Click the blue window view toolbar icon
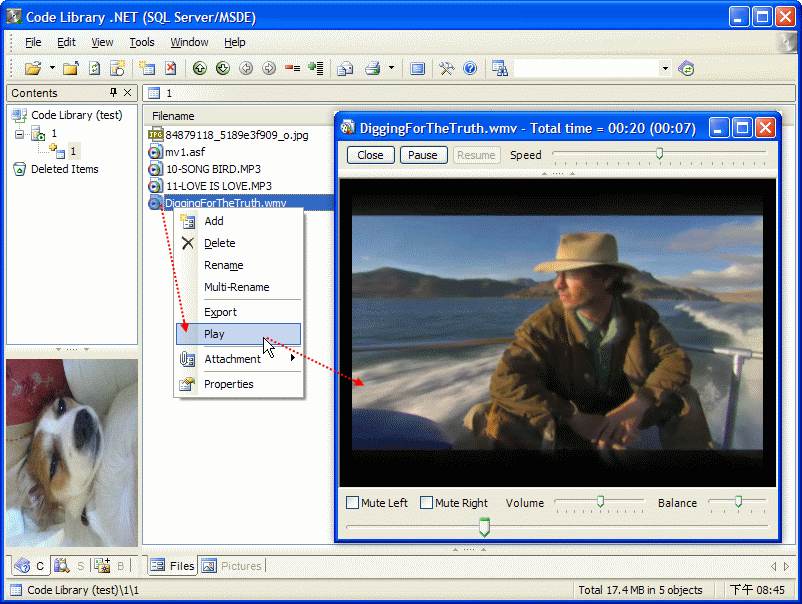This screenshot has width=802, height=604. [x=417, y=68]
